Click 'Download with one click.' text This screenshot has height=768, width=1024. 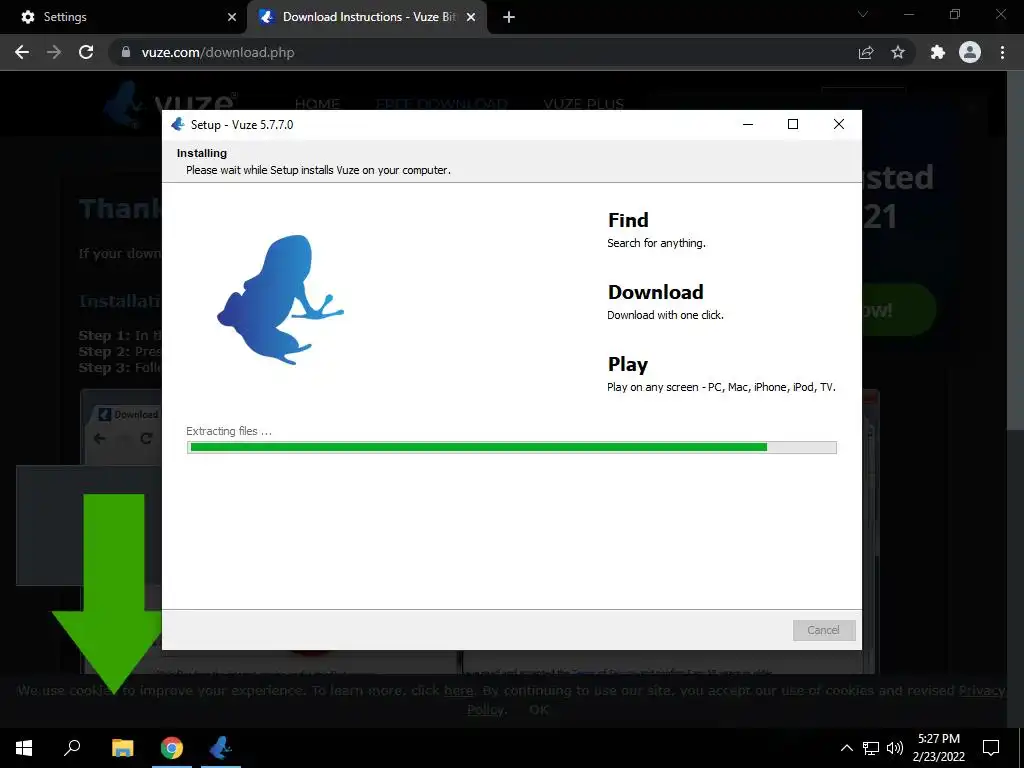pyautogui.click(x=665, y=315)
